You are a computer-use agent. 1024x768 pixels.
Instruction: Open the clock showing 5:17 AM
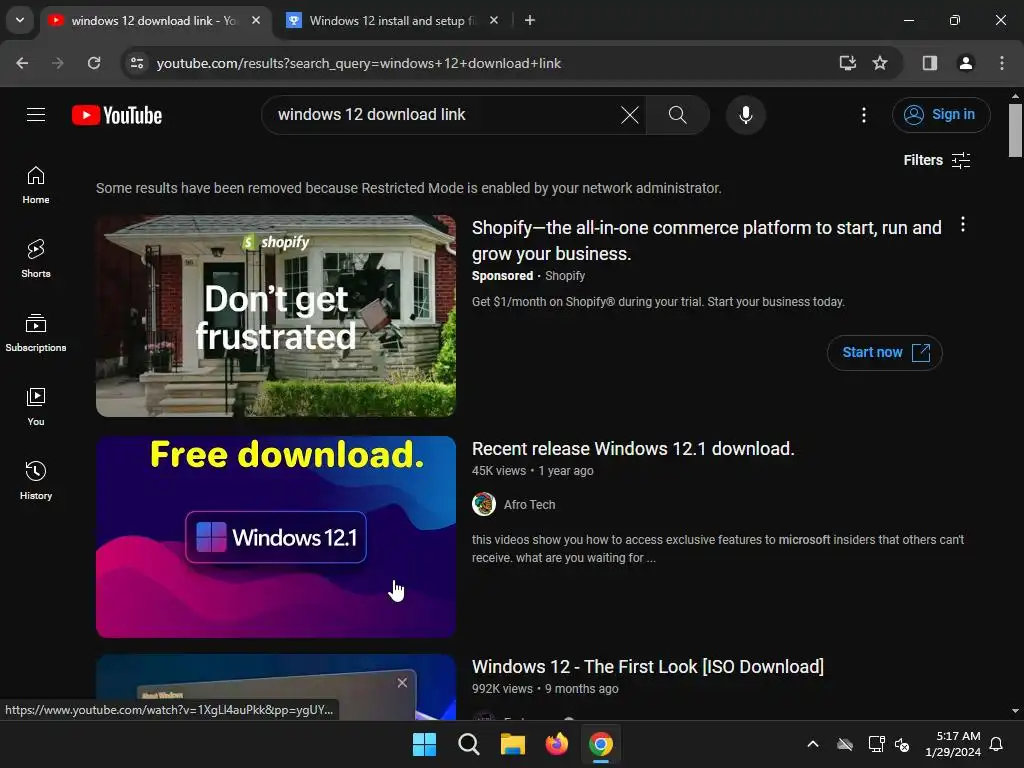coord(953,744)
